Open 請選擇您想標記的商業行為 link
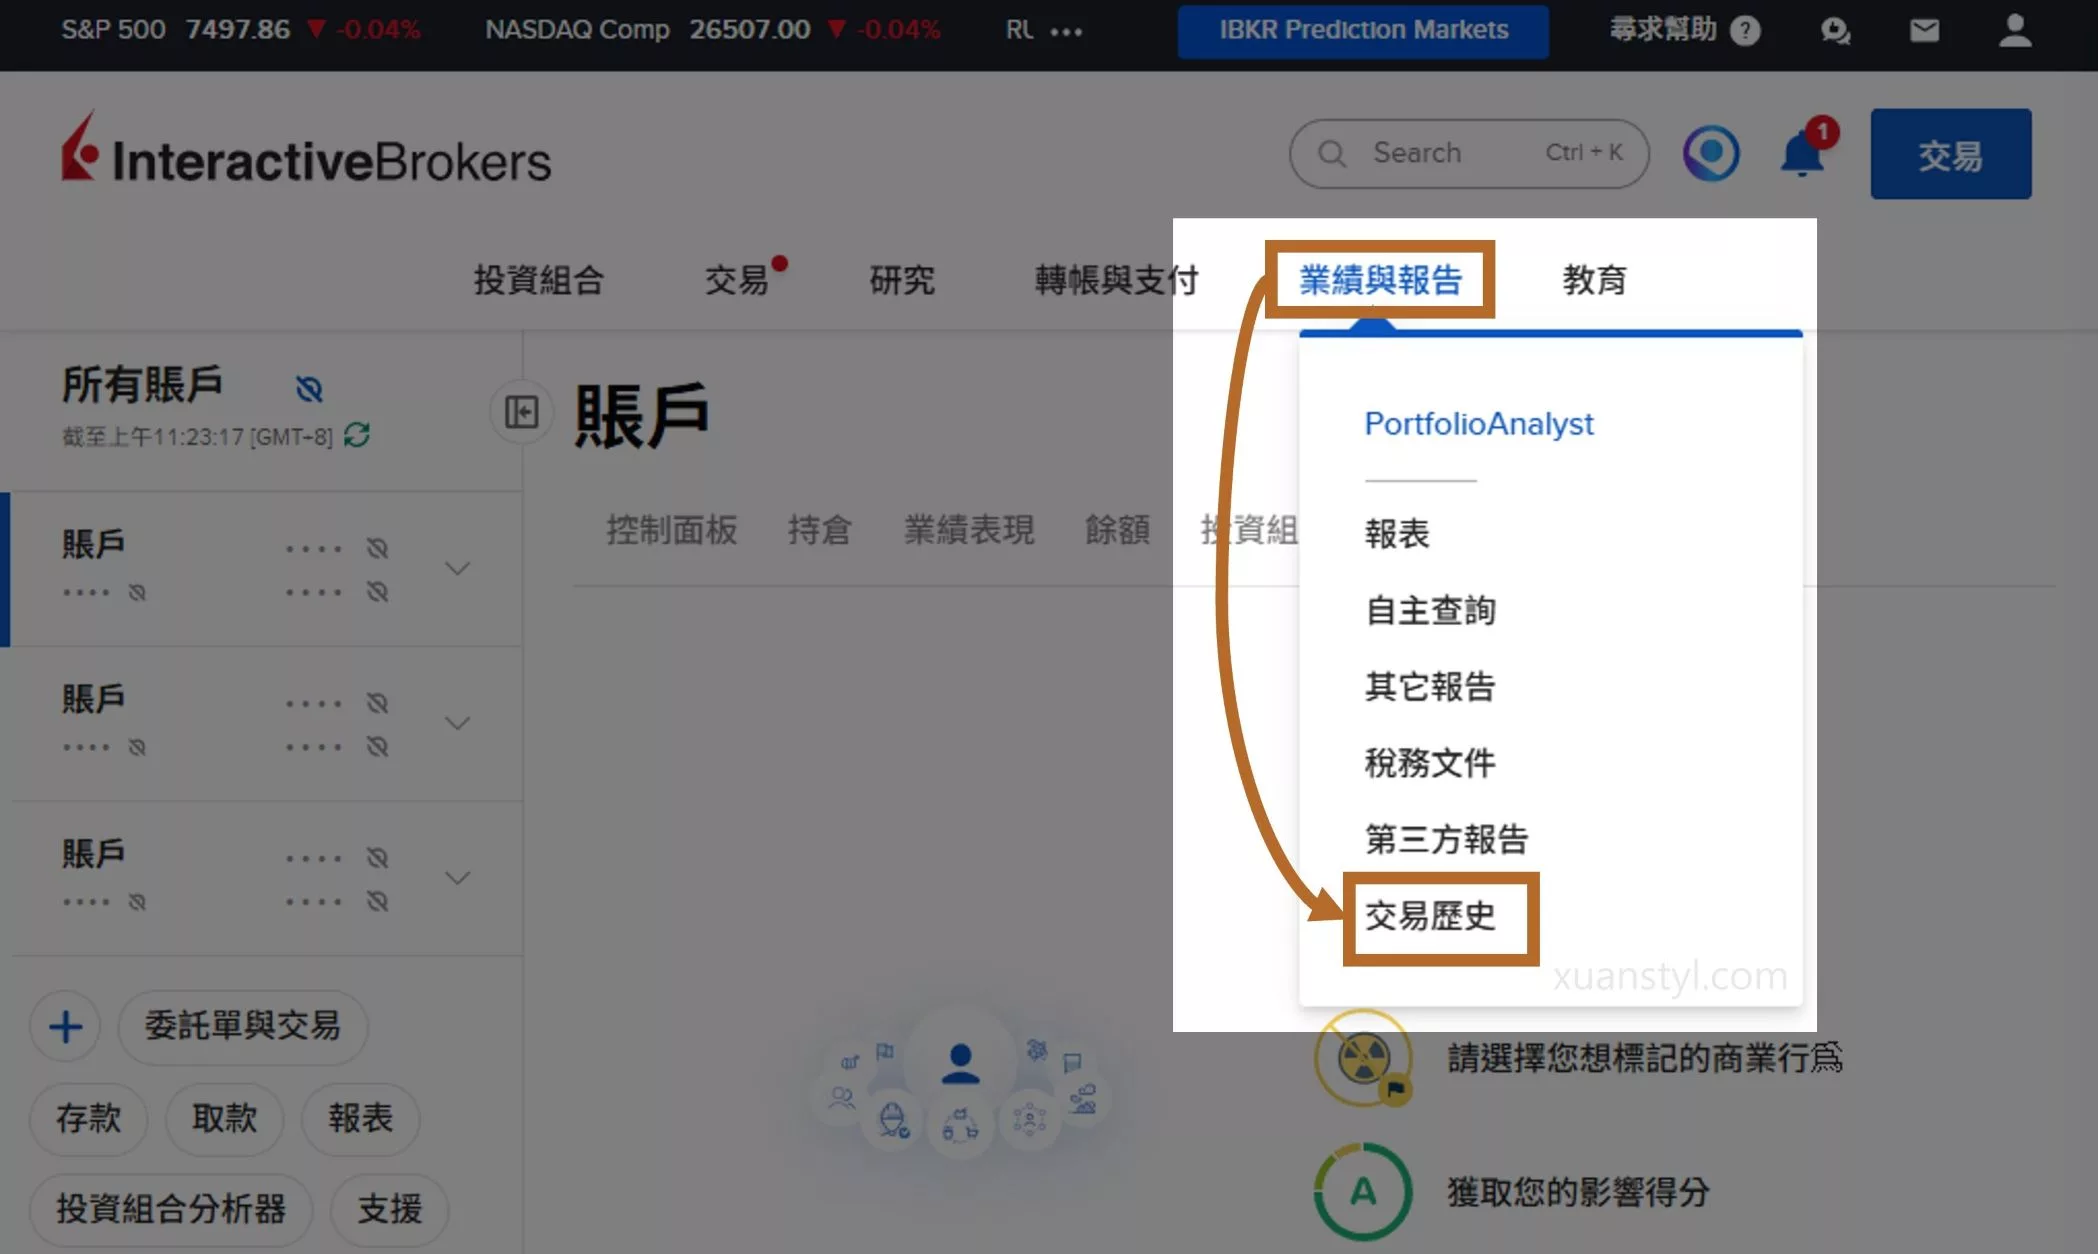 1645,1058
